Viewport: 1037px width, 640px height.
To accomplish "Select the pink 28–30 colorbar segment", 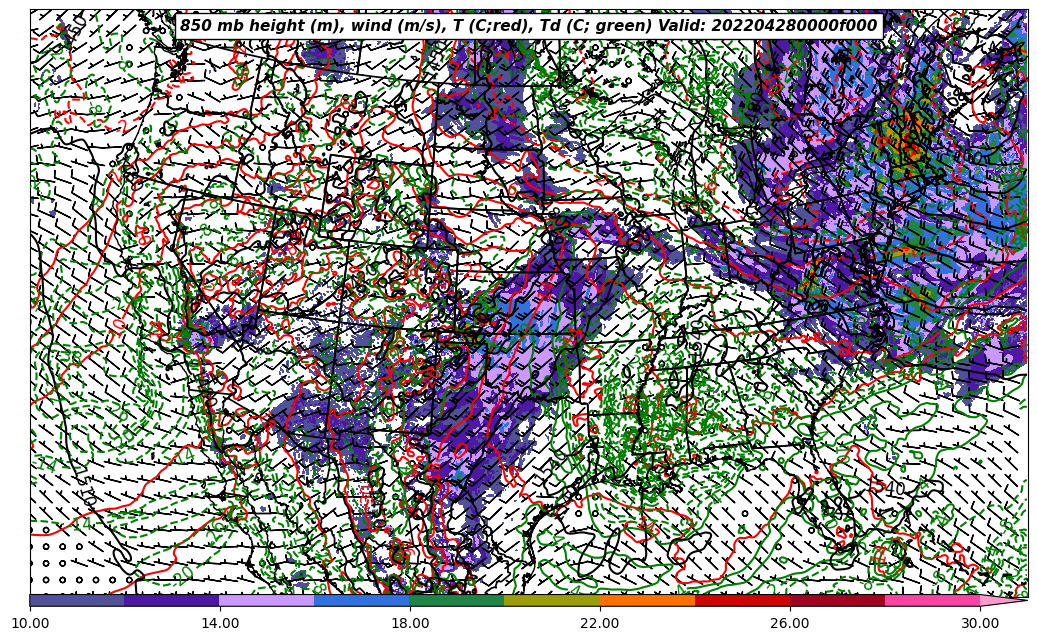I will [x=933, y=600].
